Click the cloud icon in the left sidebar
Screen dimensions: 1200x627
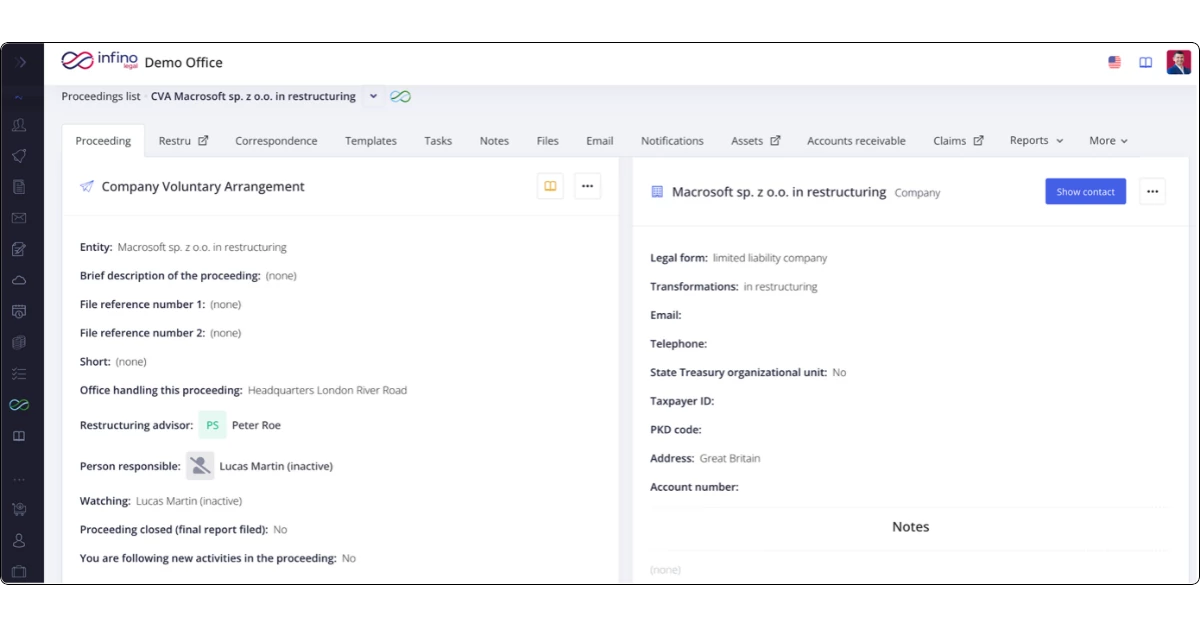[x=19, y=280]
